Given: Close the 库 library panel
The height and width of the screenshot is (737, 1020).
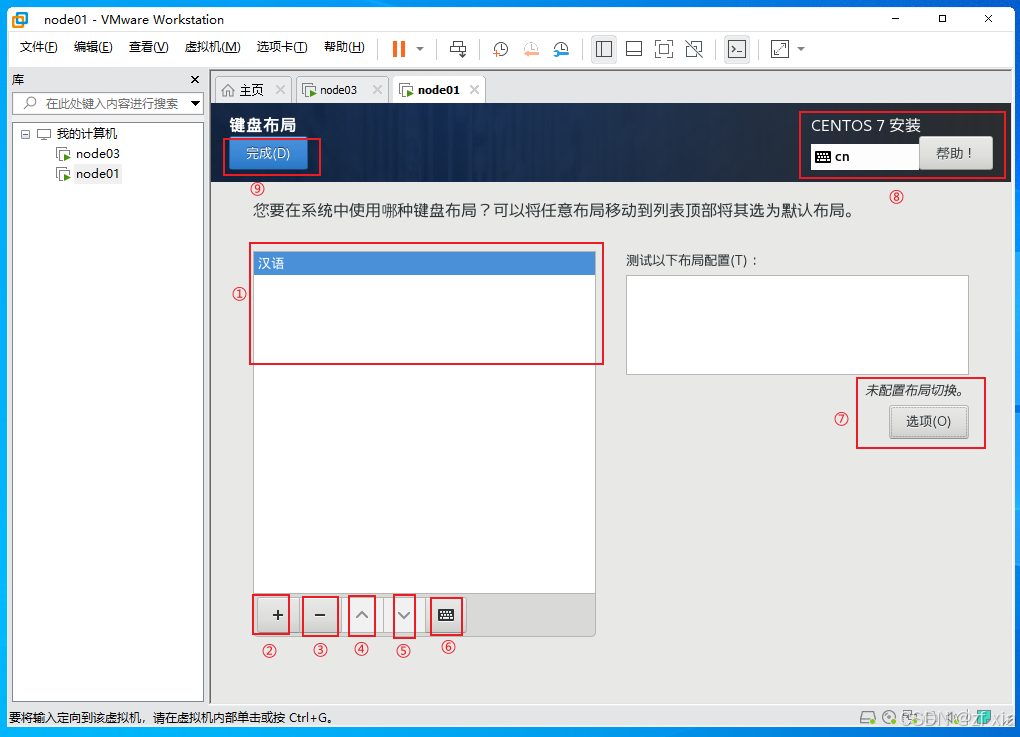Looking at the screenshot, I should [195, 79].
